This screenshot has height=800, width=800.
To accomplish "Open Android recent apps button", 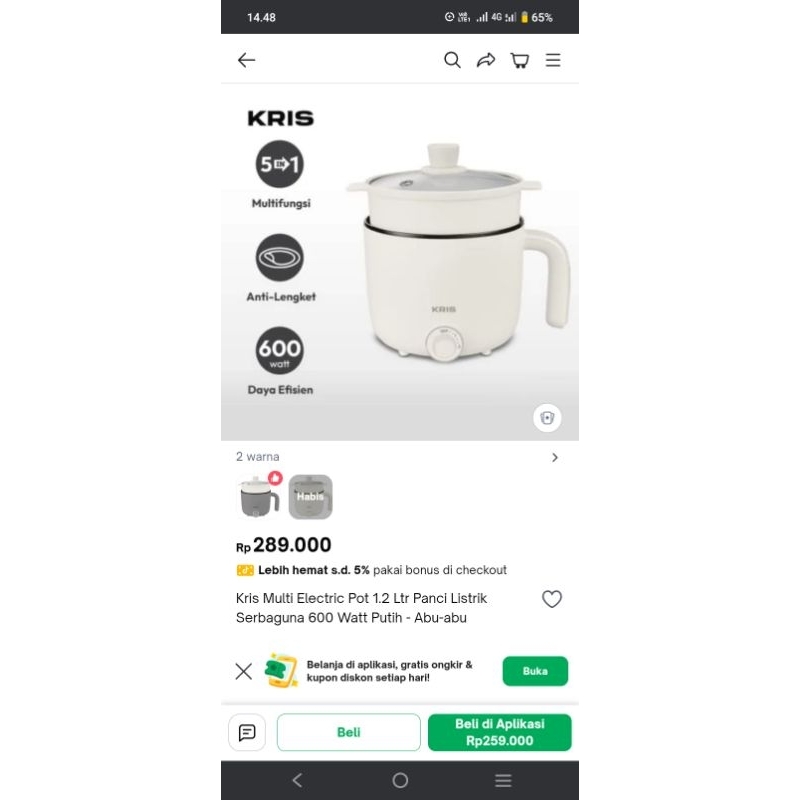I will (x=503, y=780).
